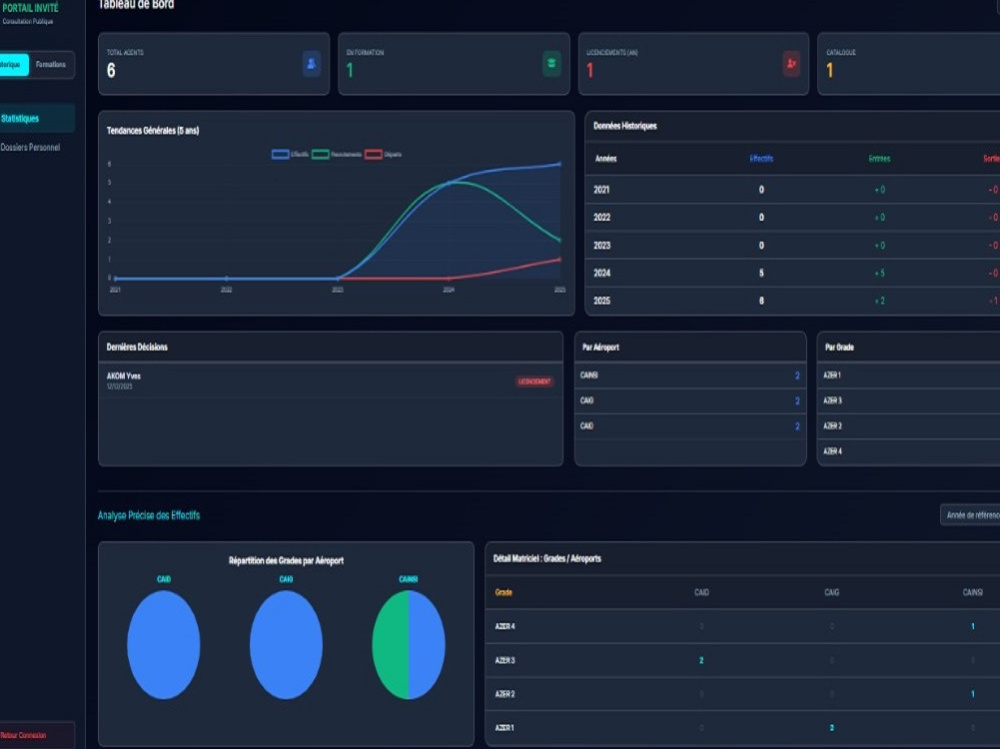Click the CAIG pie chart in the middle
The height and width of the screenshot is (749, 1000).
286,644
